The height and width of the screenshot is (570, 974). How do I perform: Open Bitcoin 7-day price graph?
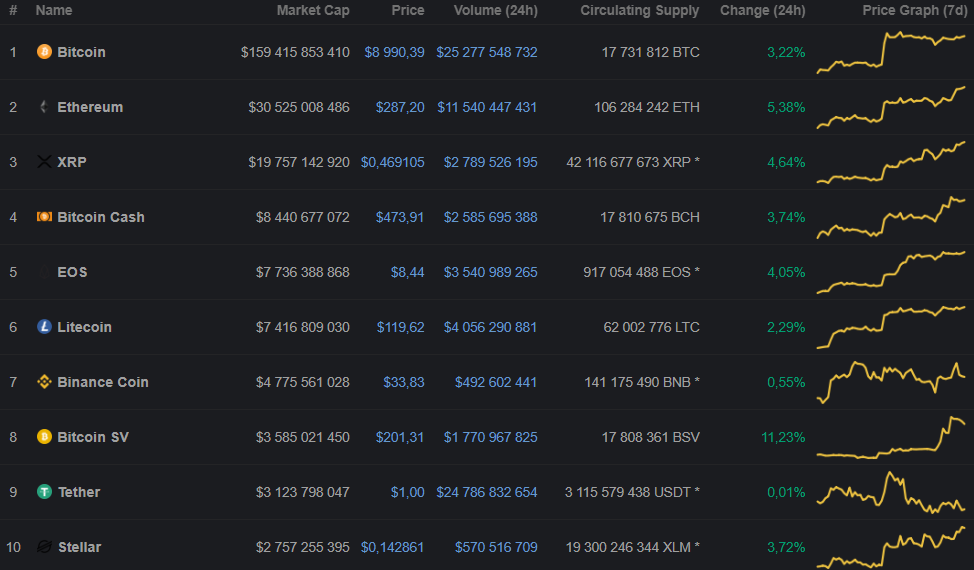pyautogui.click(x=891, y=53)
